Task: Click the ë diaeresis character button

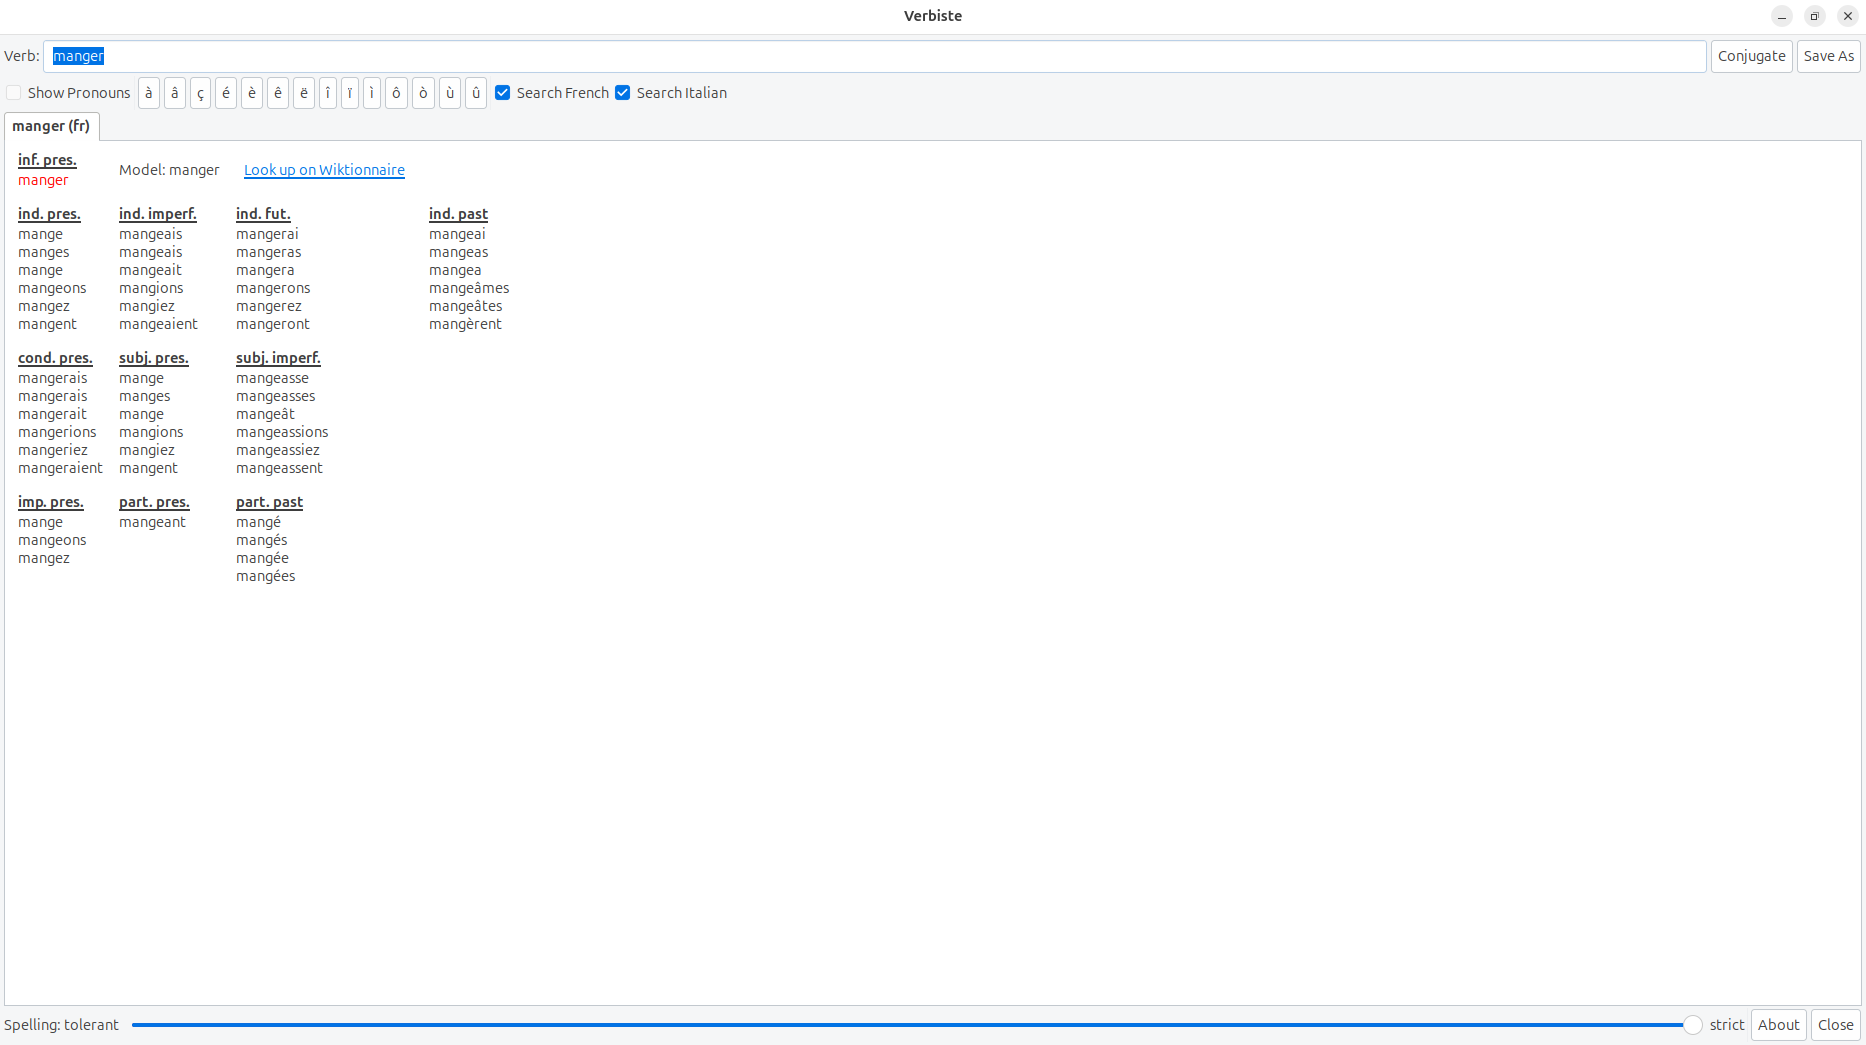Action: pos(304,93)
